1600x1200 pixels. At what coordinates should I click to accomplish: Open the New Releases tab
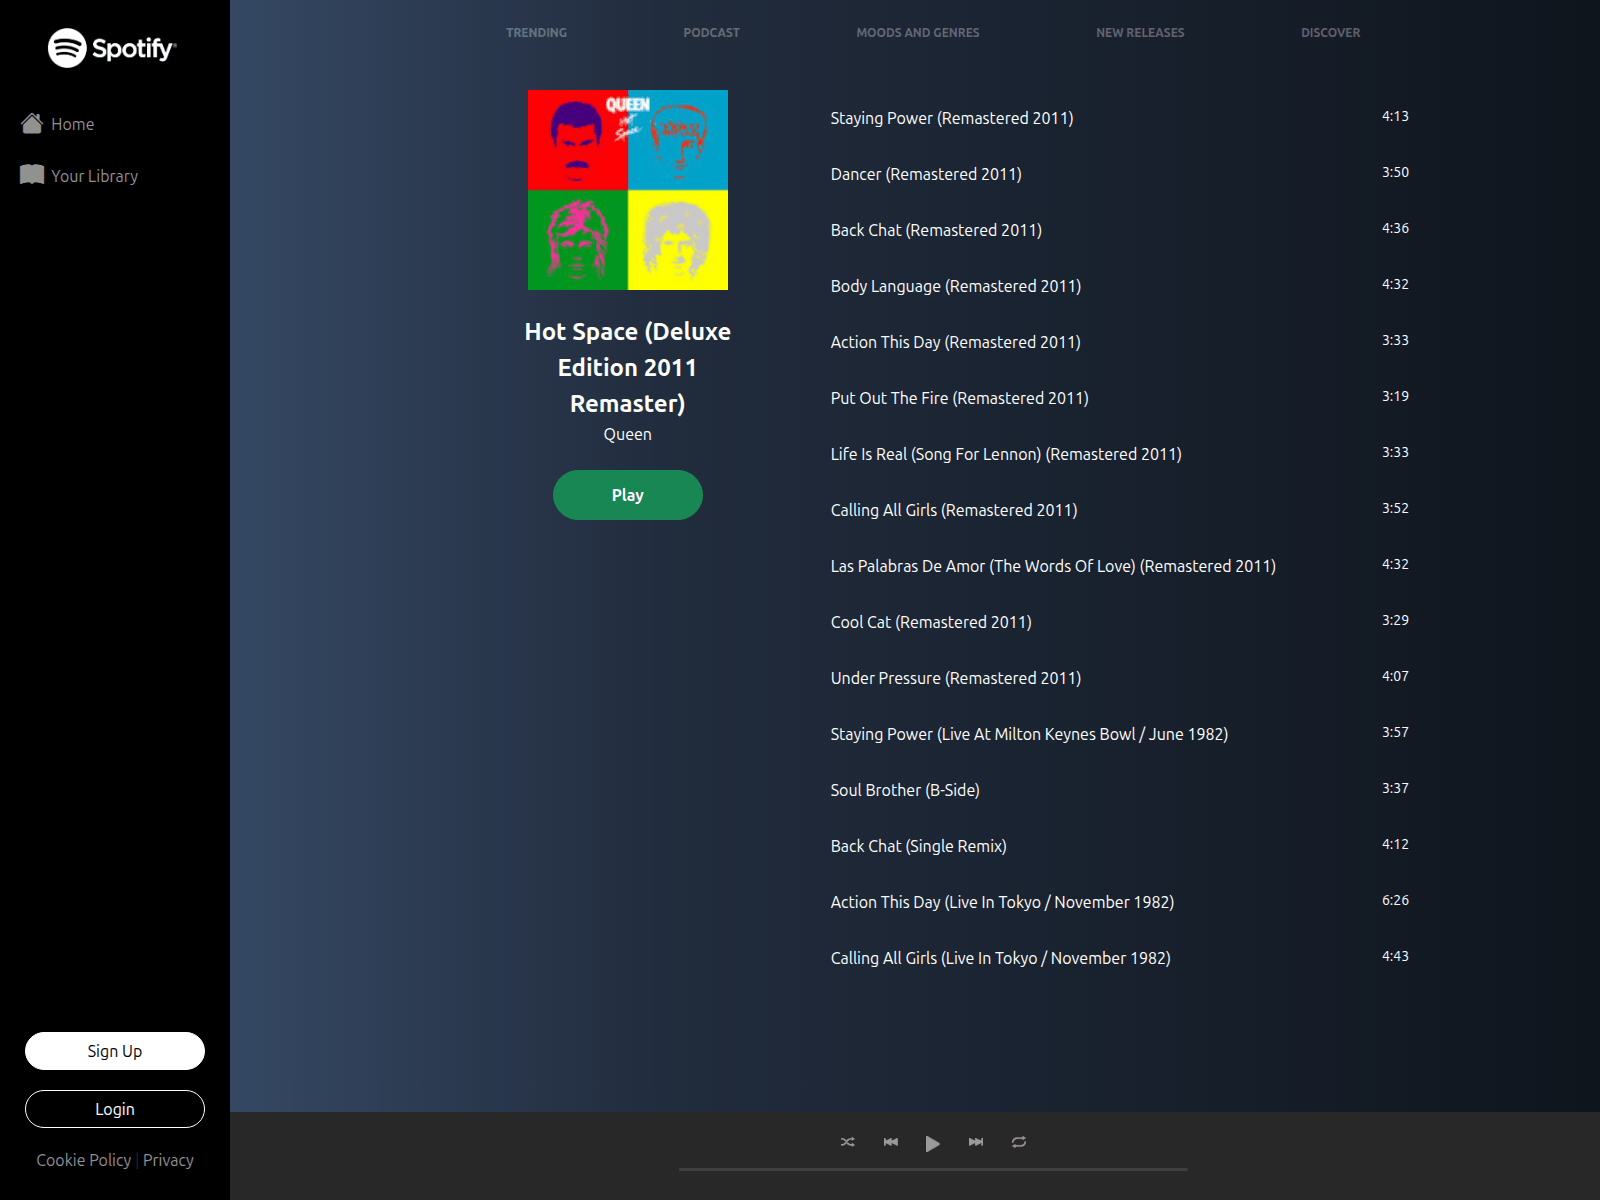1140,33
